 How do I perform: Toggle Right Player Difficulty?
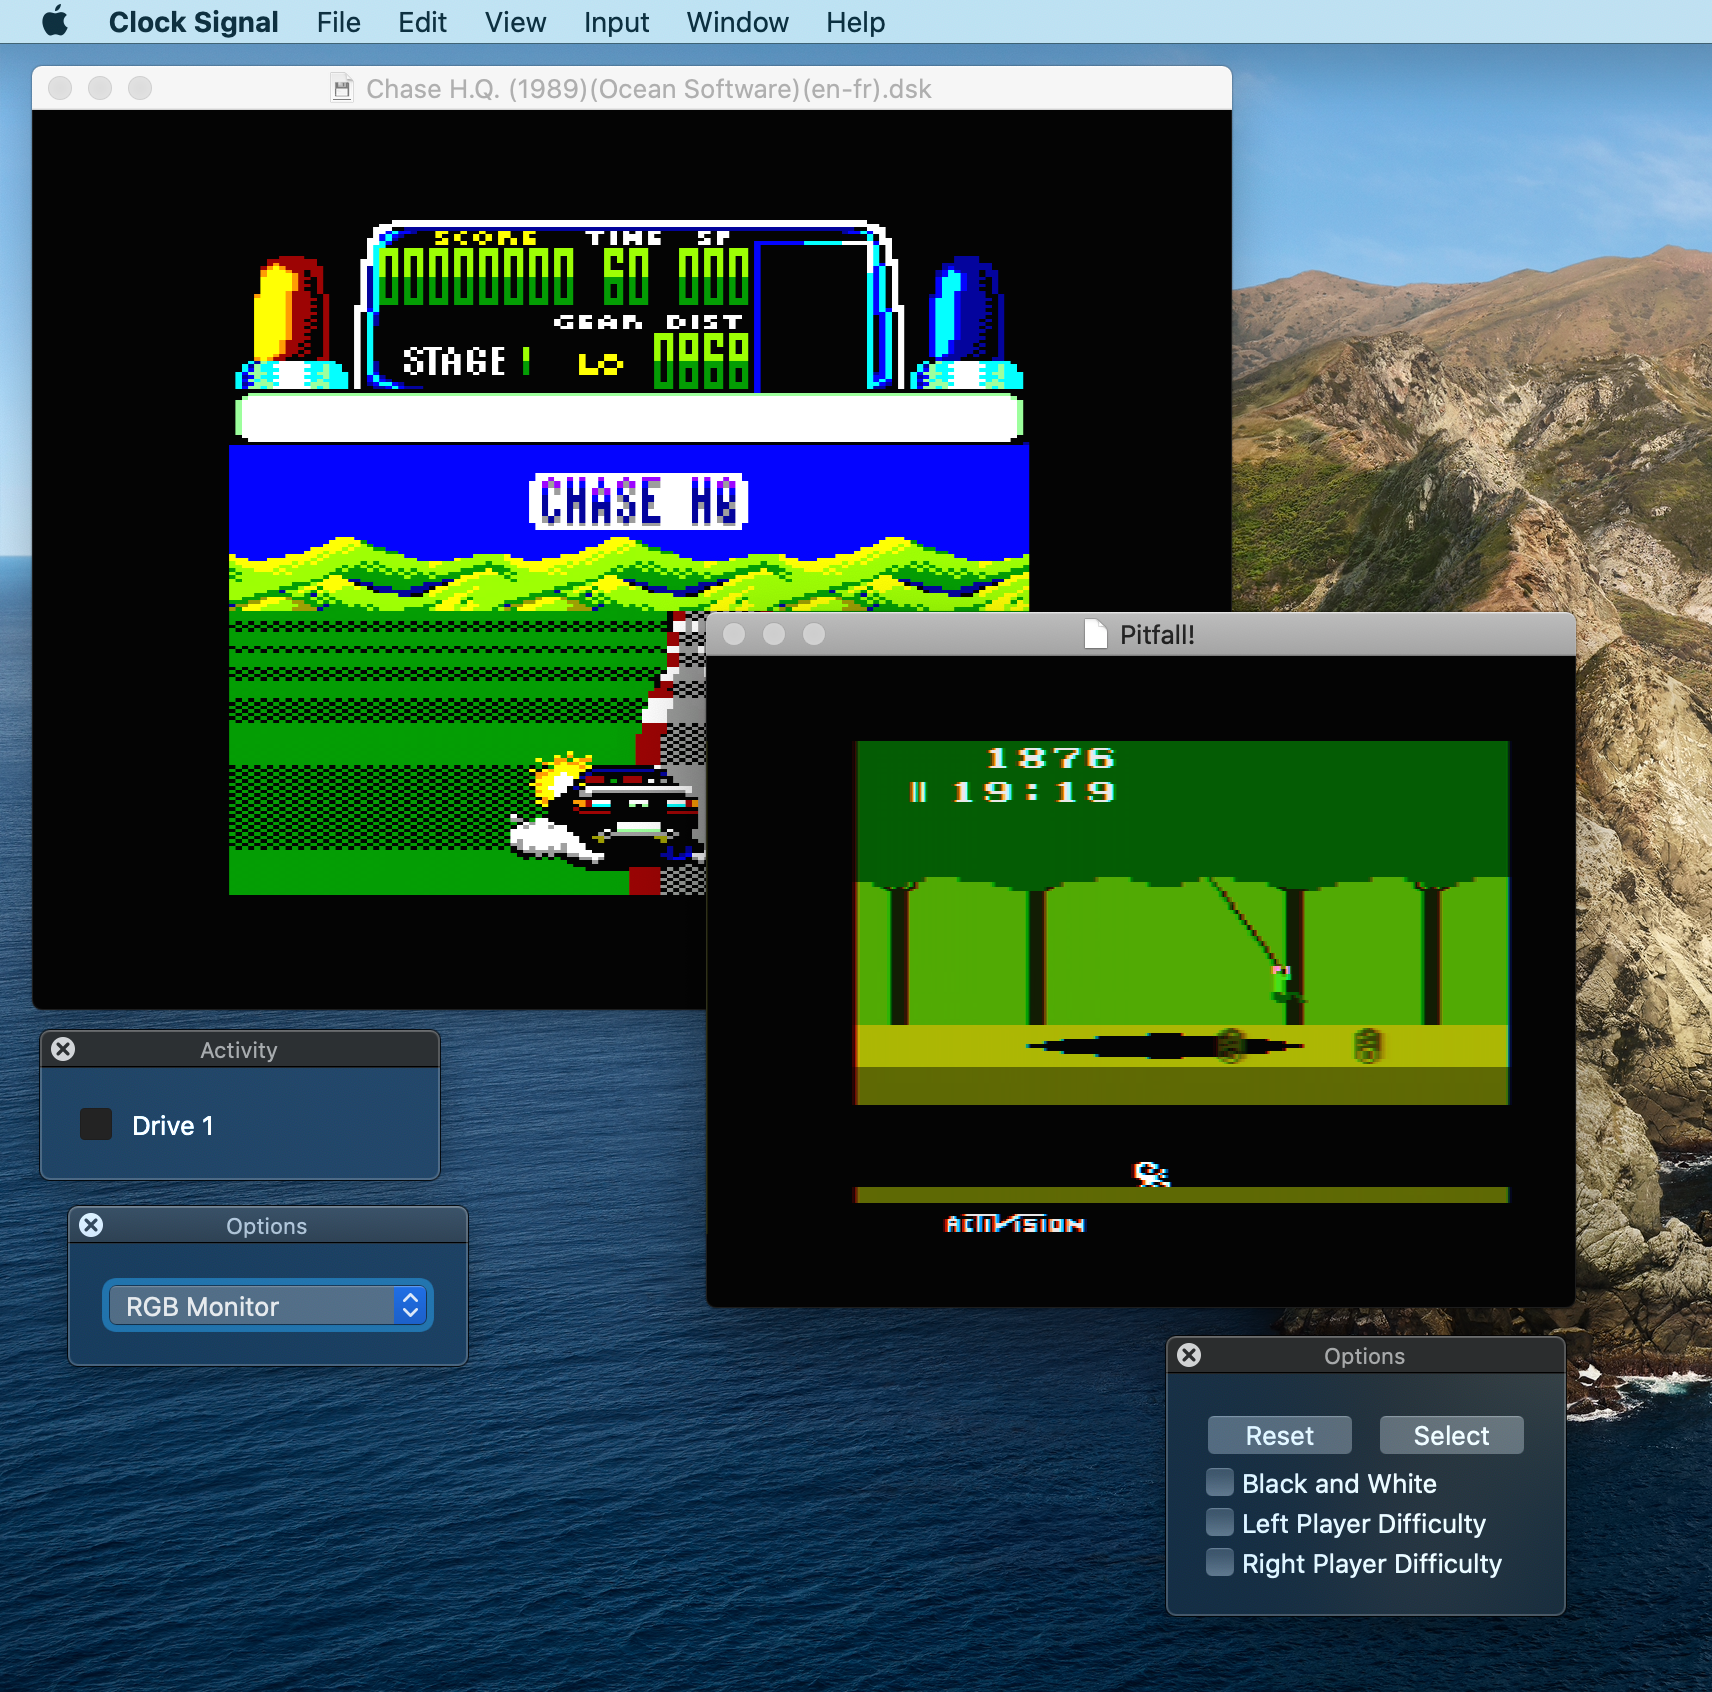(1220, 1562)
